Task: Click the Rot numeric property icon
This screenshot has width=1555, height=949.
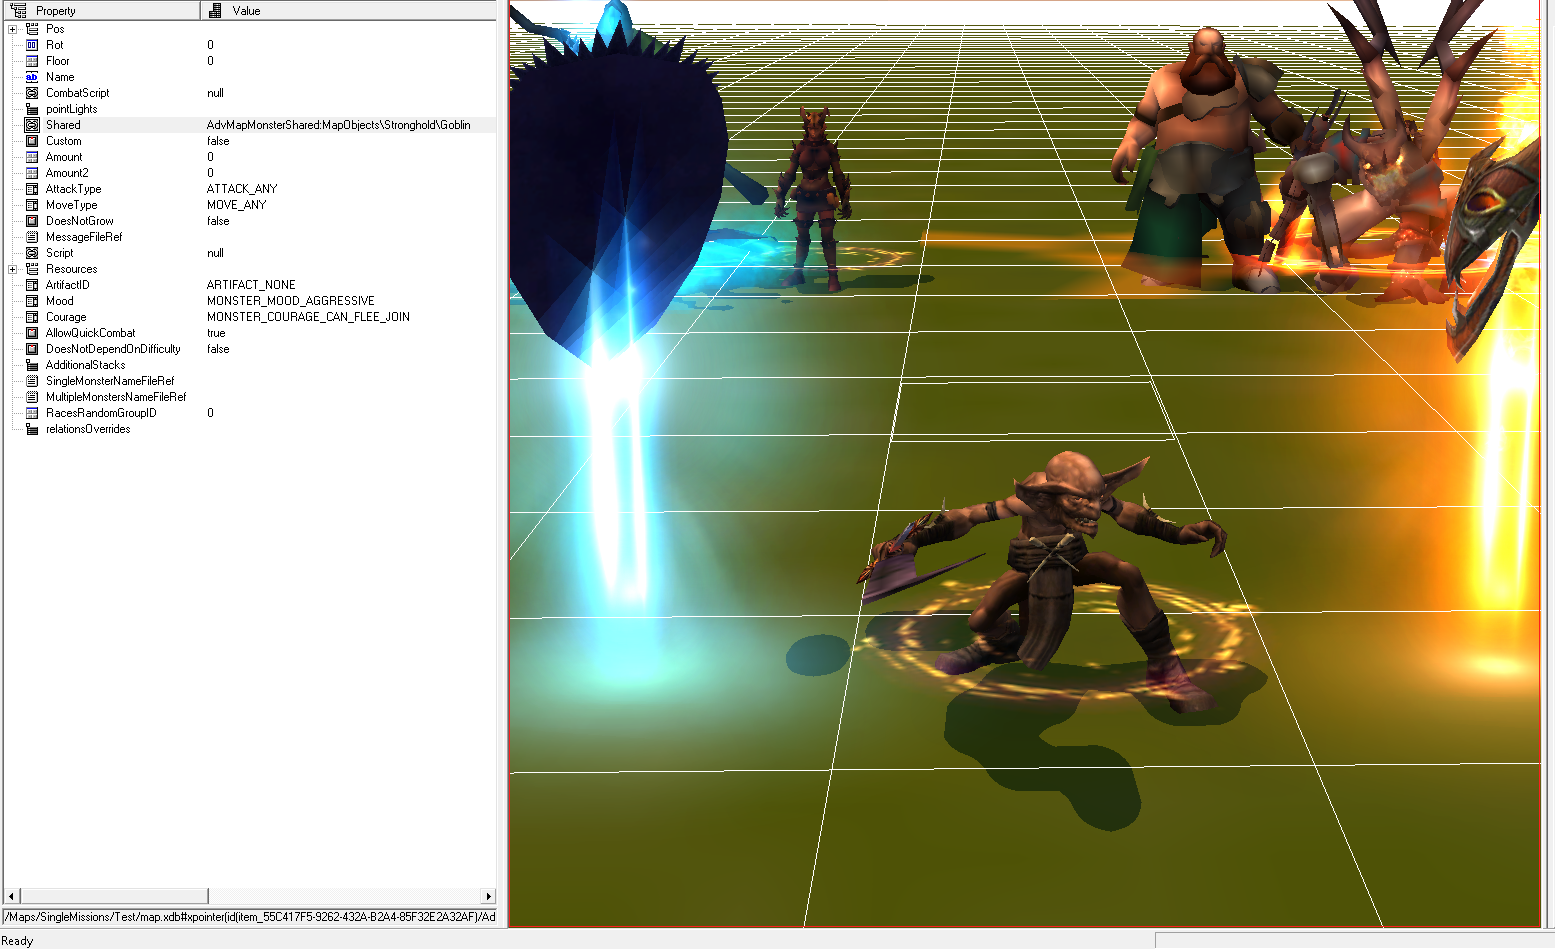Action: (x=32, y=45)
